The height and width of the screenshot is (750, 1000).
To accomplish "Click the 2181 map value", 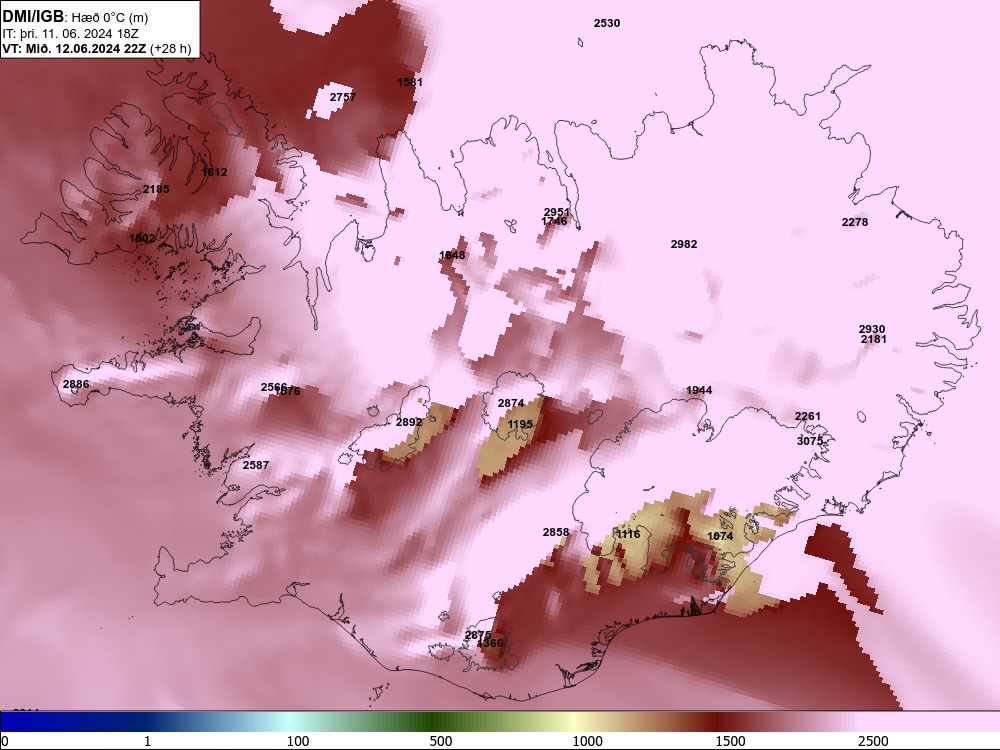I will point(874,339).
